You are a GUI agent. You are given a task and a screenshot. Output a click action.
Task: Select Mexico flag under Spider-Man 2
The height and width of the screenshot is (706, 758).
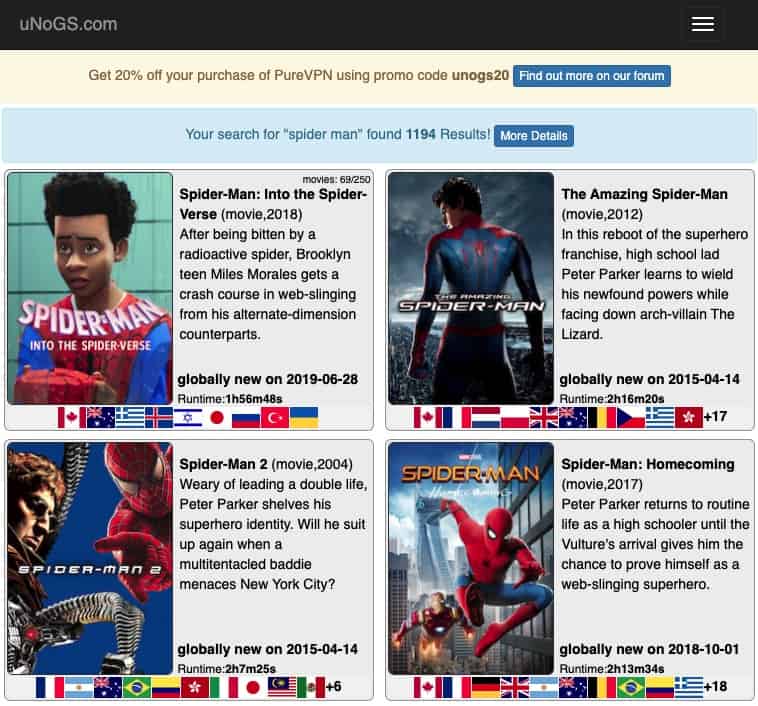click(311, 687)
